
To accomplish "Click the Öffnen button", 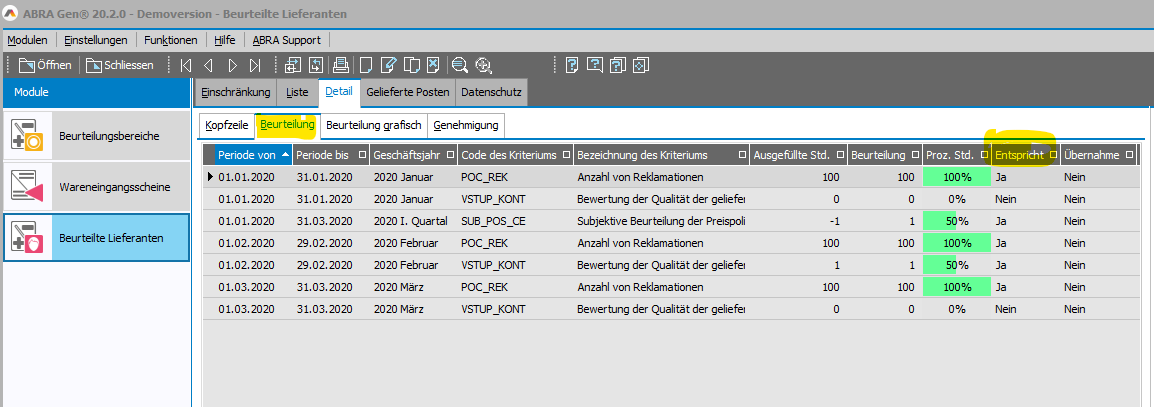I will tap(45, 66).
